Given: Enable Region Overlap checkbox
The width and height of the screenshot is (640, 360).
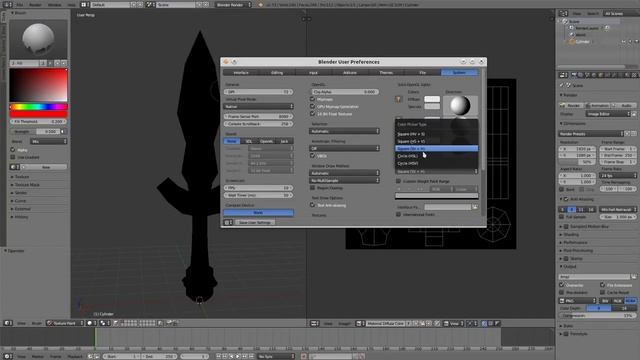Looking at the screenshot, I should [x=313, y=188].
